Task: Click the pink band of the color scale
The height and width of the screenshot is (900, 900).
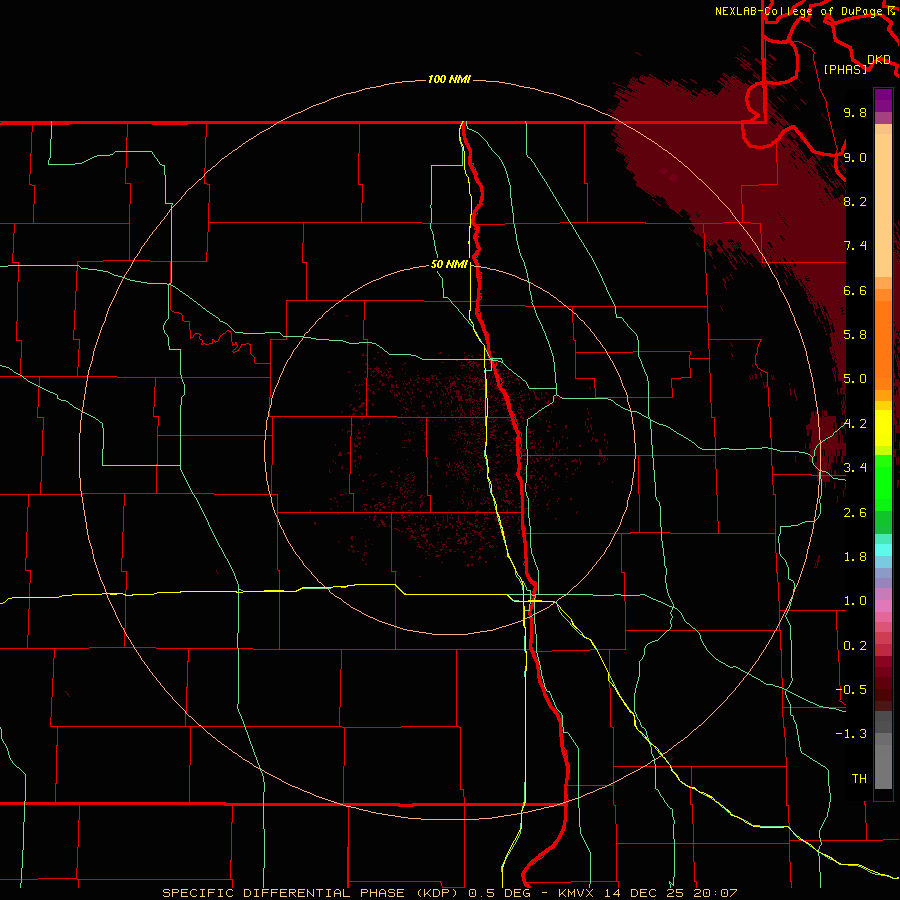Action: click(x=883, y=606)
